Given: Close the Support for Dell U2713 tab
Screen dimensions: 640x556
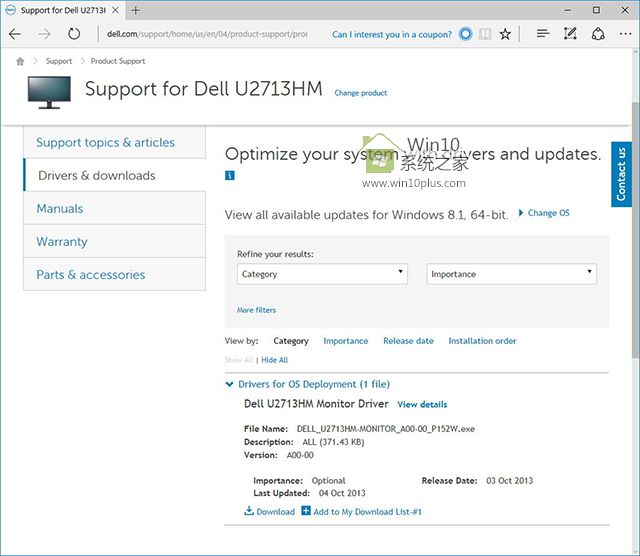Looking at the screenshot, I should [116, 10].
